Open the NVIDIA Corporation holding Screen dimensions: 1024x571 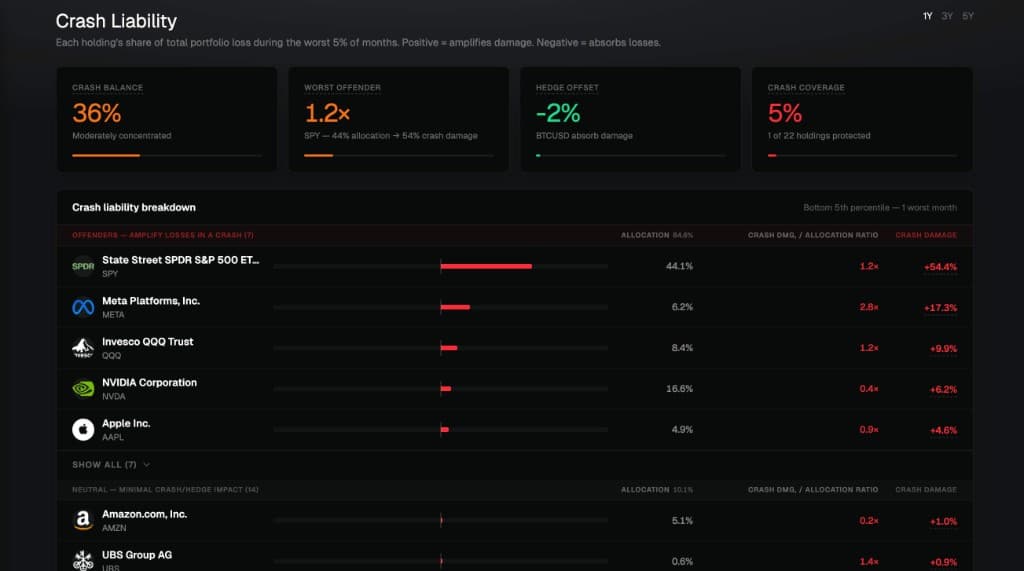tap(514, 389)
